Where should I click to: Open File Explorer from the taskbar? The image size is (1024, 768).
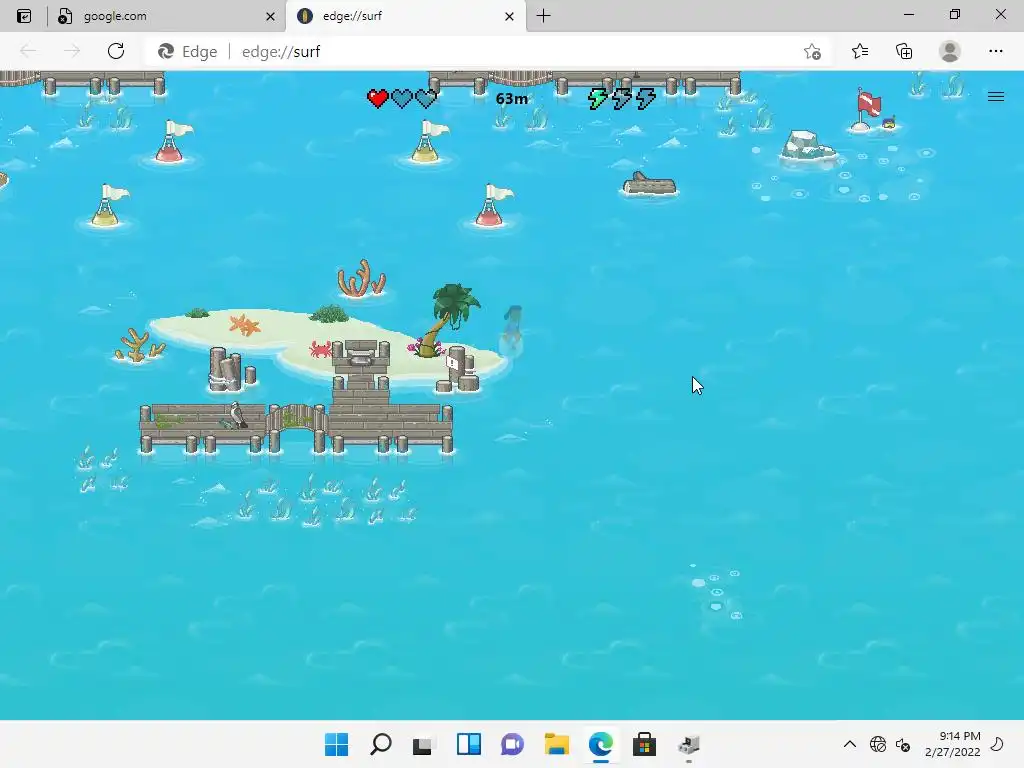tap(556, 744)
